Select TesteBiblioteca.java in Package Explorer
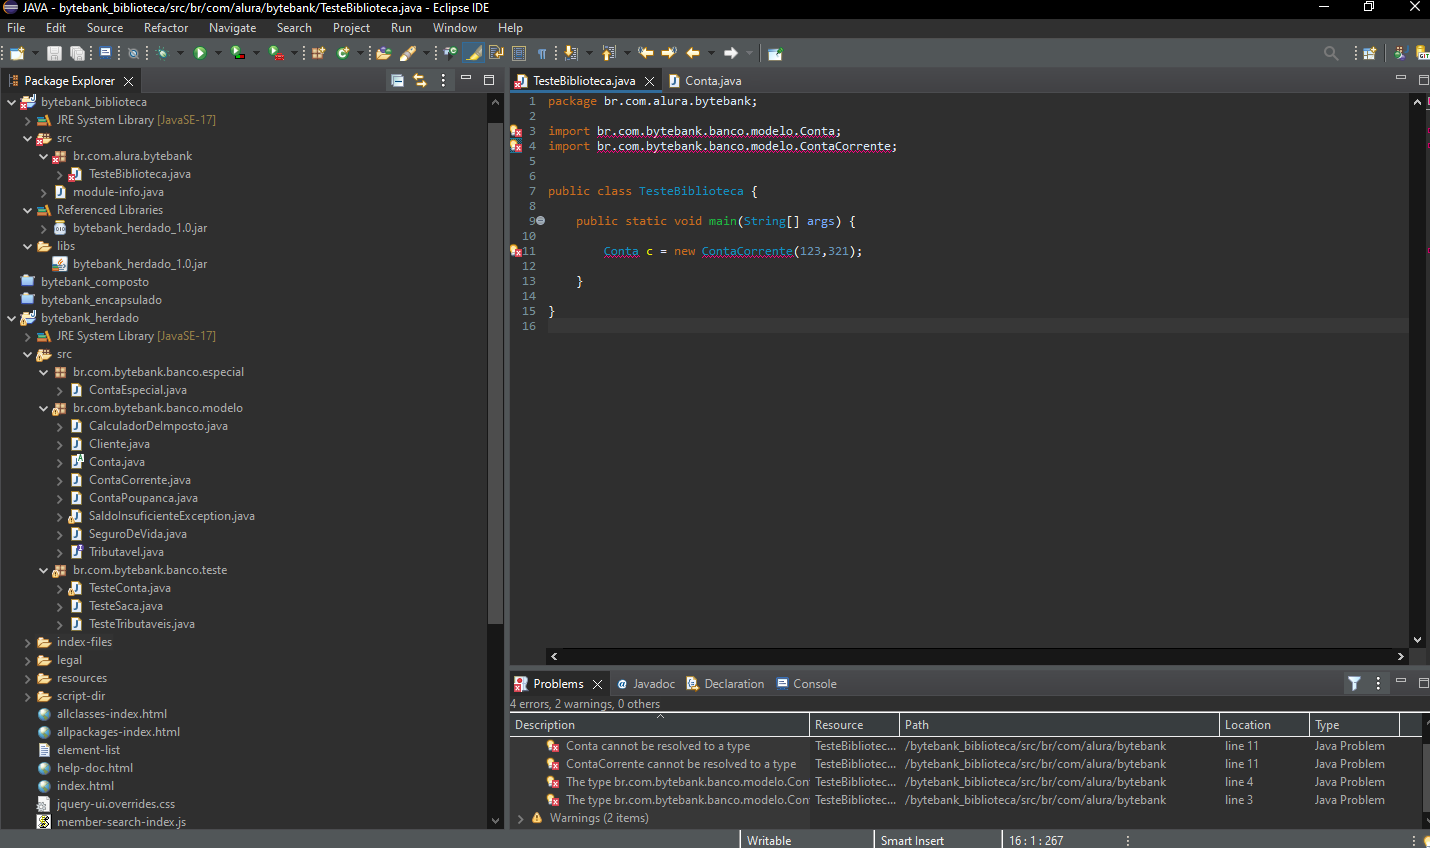This screenshot has width=1430, height=848. click(x=139, y=174)
